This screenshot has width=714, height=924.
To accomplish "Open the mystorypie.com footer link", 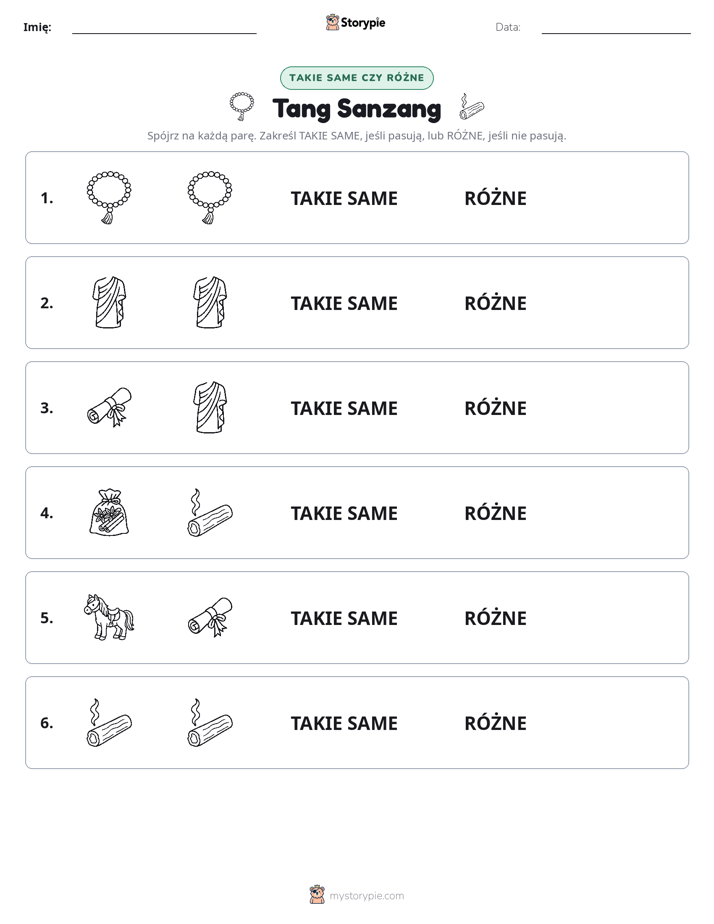I will point(357,895).
